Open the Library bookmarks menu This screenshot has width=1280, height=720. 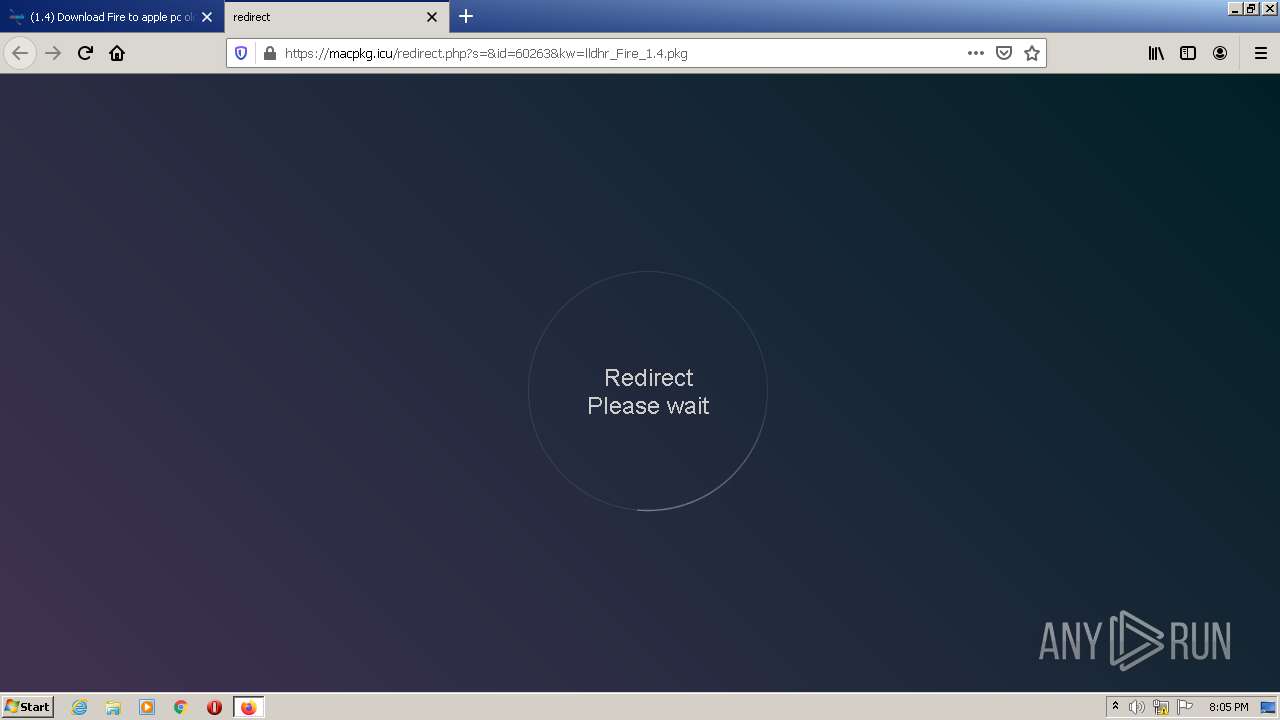1156,53
